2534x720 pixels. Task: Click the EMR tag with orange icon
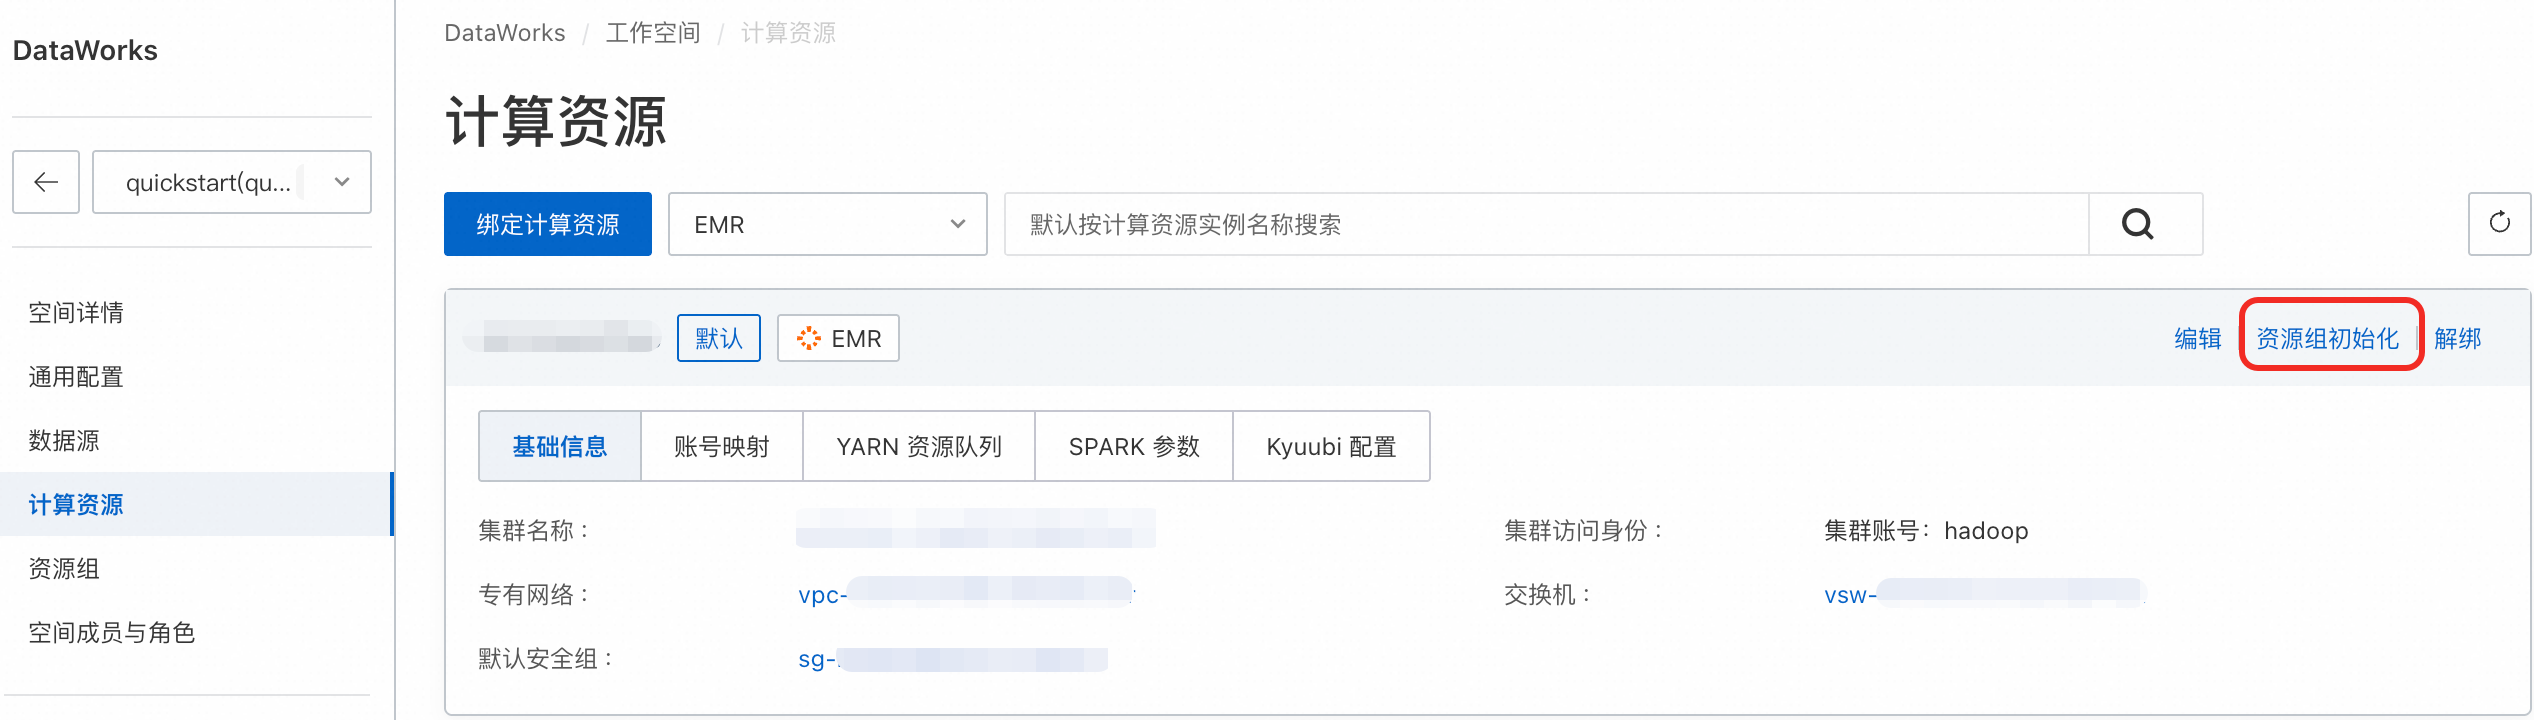click(838, 338)
